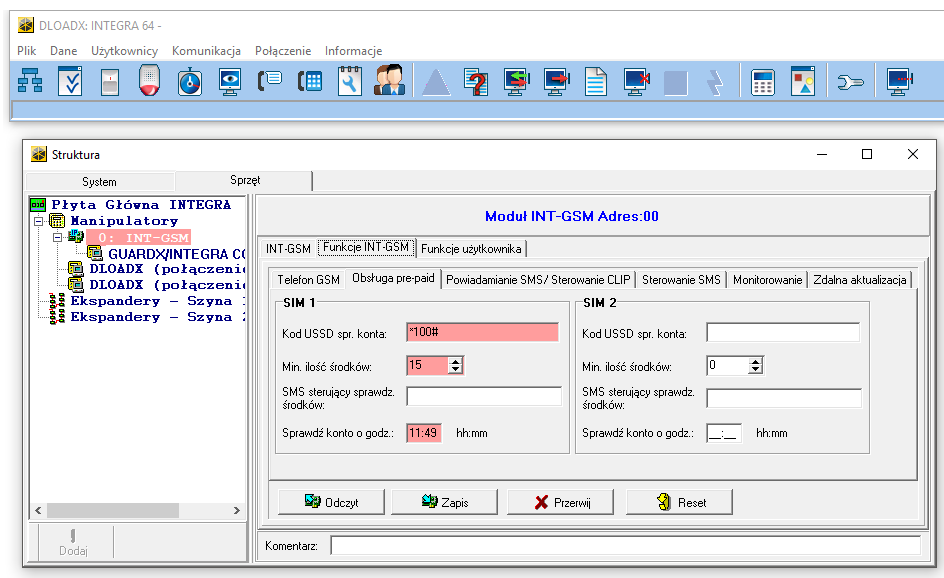Click the monitor with red X icon

click(x=636, y=81)
